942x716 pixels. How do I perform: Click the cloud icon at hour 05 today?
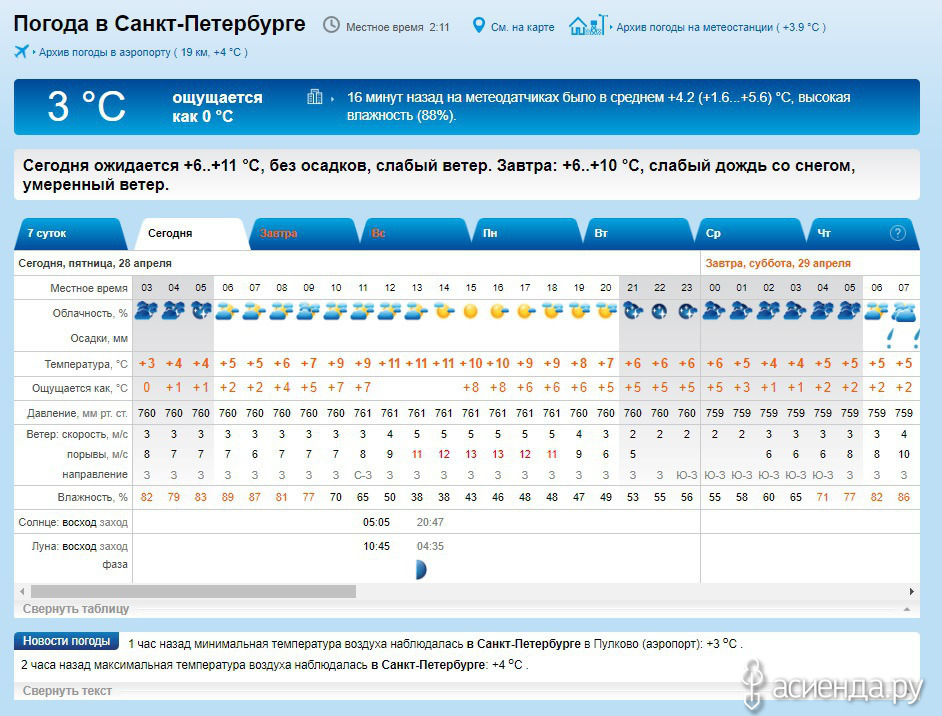pos(201,311)
